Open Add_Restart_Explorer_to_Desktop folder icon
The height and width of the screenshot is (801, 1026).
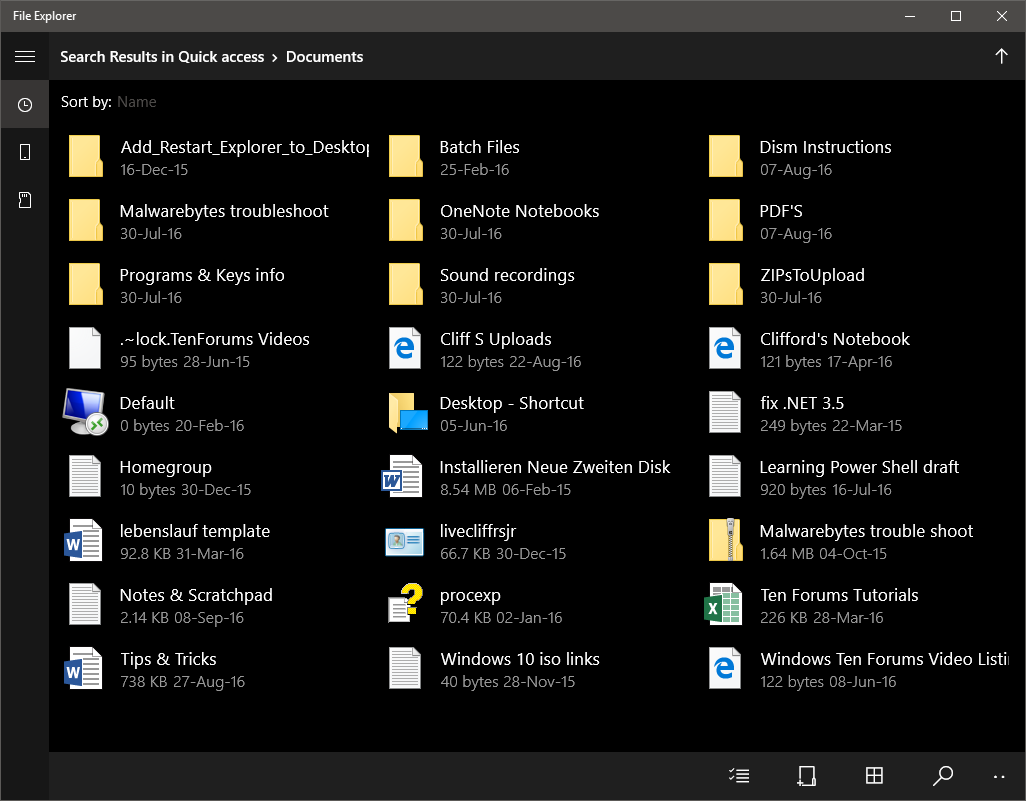[86, 156]
